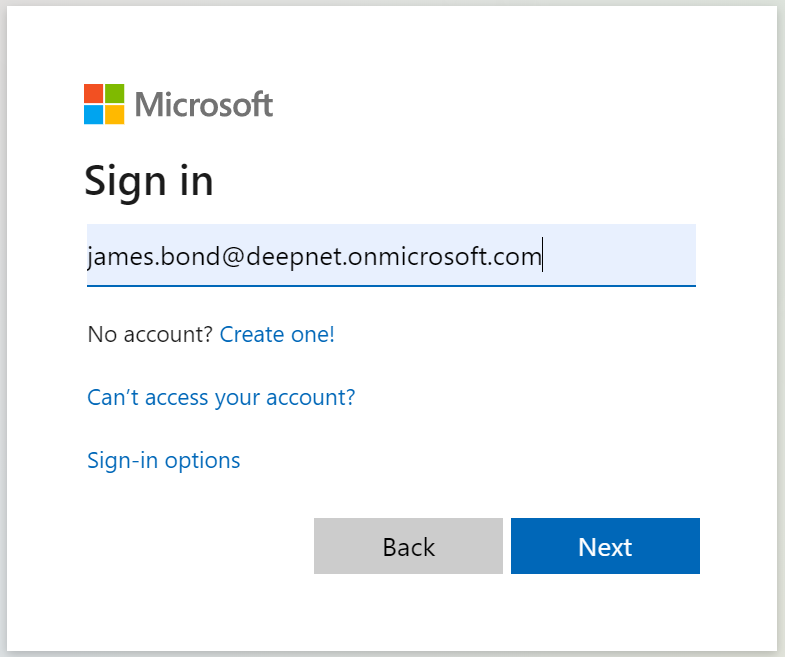Open the "Create one!" account link
The image size is (785, 657).
coord(277,335)
